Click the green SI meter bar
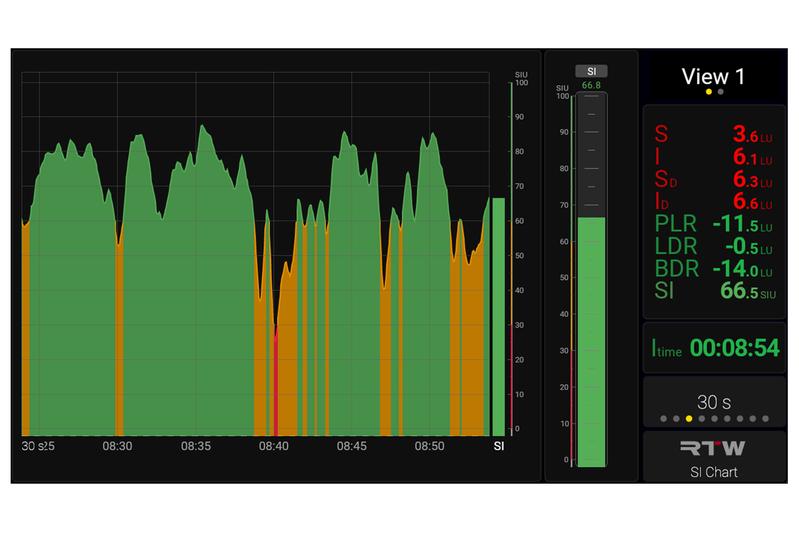799x533 pixels. pos(591,340)
